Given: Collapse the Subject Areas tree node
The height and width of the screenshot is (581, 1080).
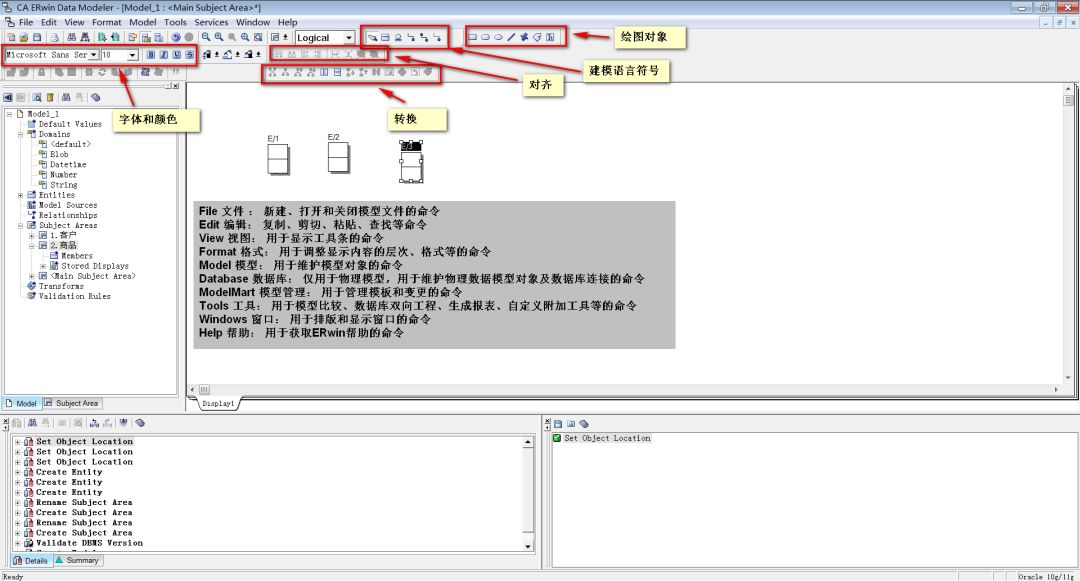Looking at the screenshot, I should point(21,225).
